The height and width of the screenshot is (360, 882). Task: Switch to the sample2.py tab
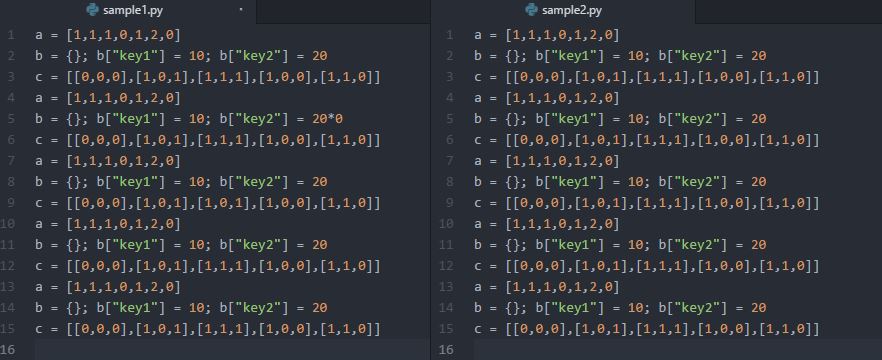point(563,11)
